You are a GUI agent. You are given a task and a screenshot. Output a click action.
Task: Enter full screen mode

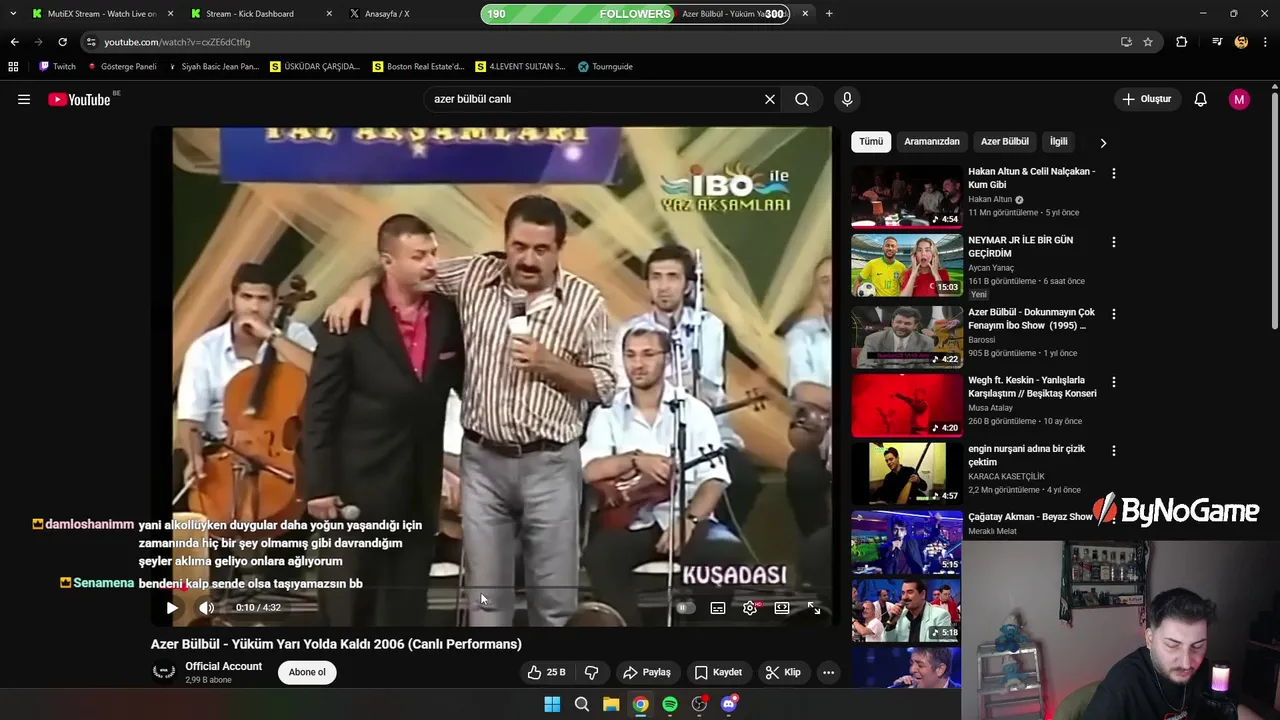tap(814, 607)
